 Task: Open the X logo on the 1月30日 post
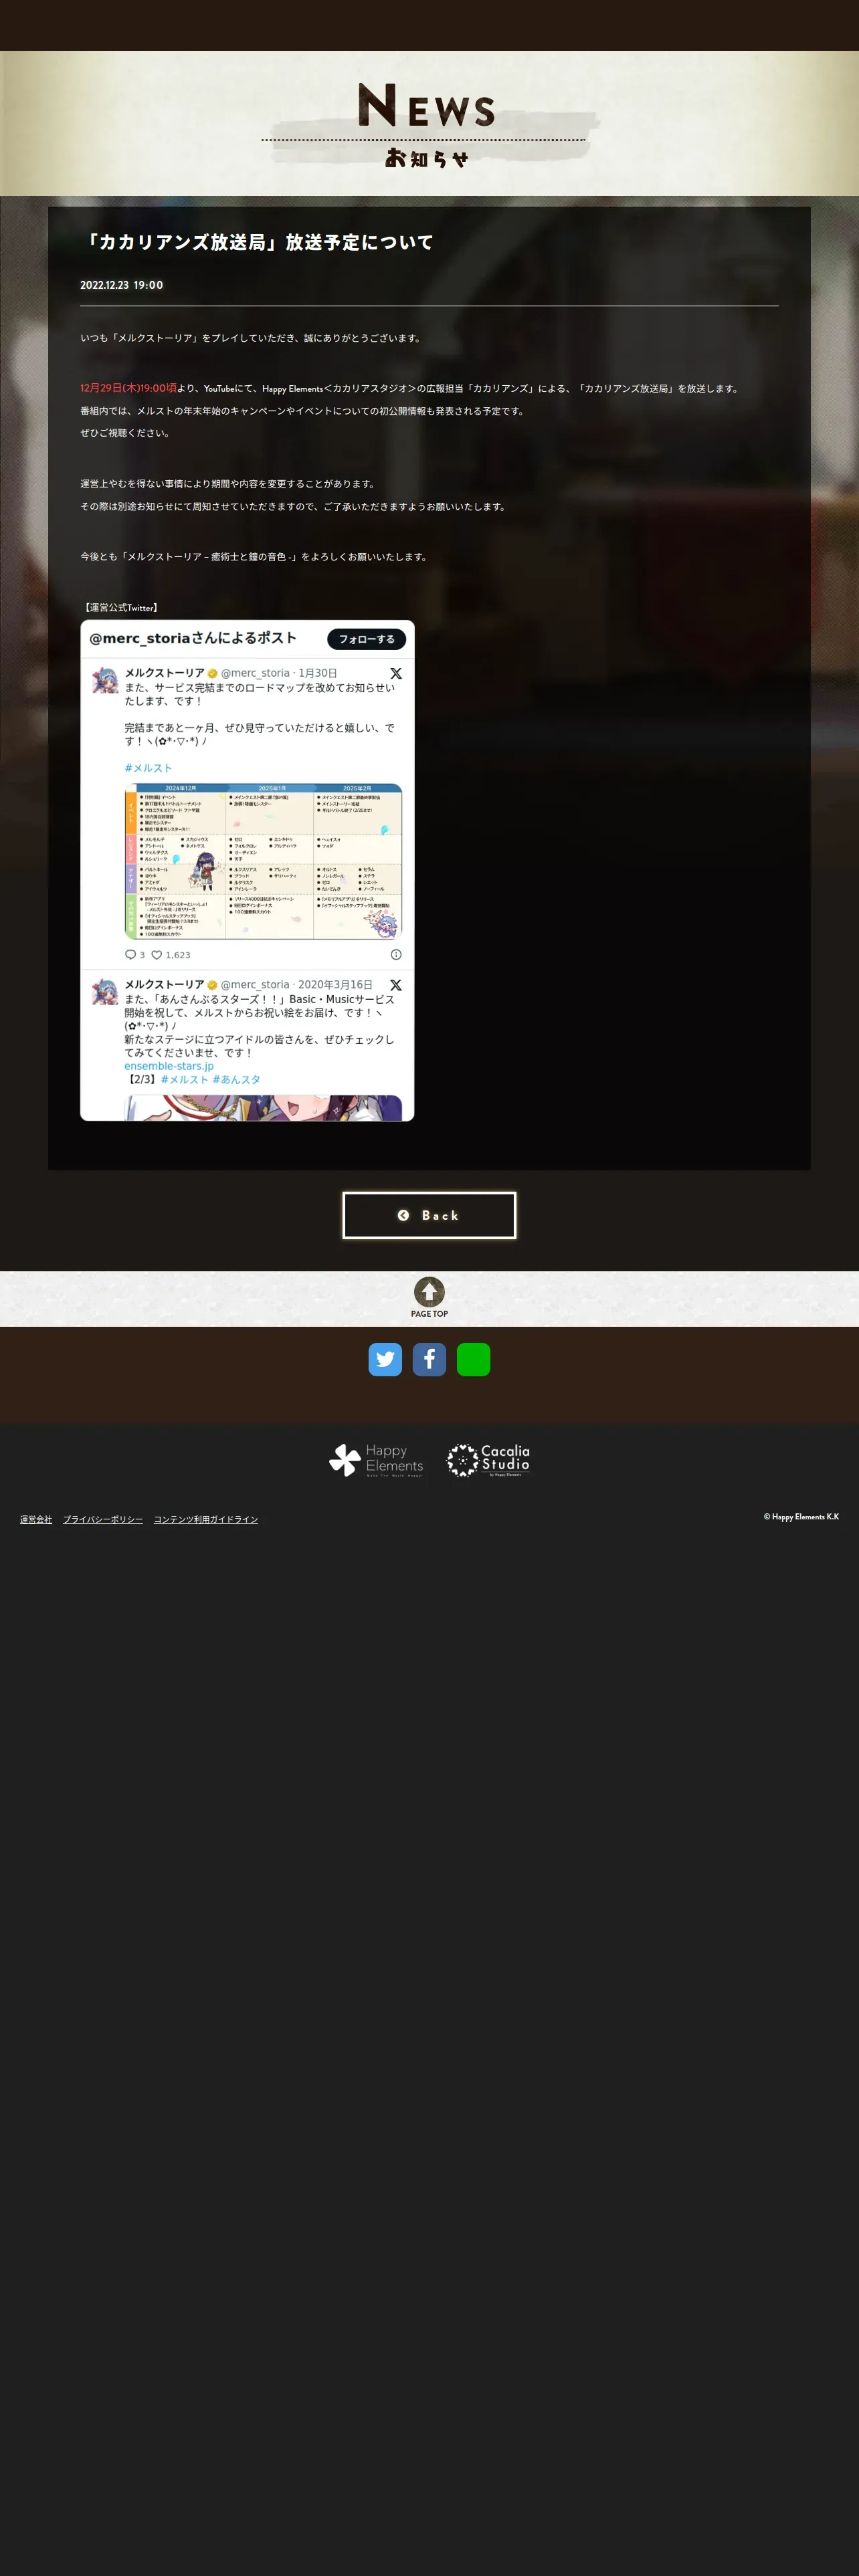[396, 673]
